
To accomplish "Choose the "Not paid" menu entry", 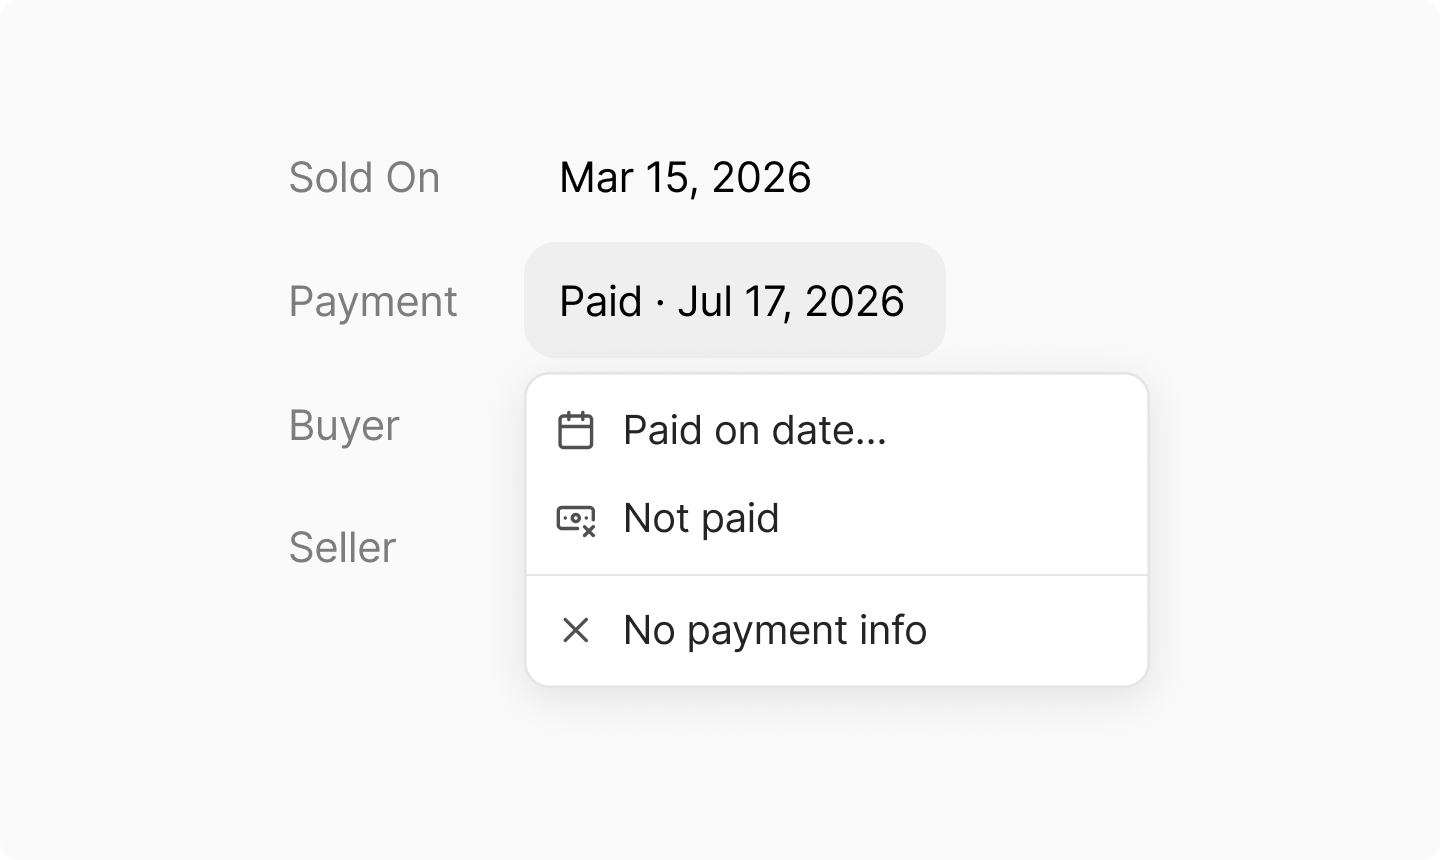I will (x=837, y=519).
